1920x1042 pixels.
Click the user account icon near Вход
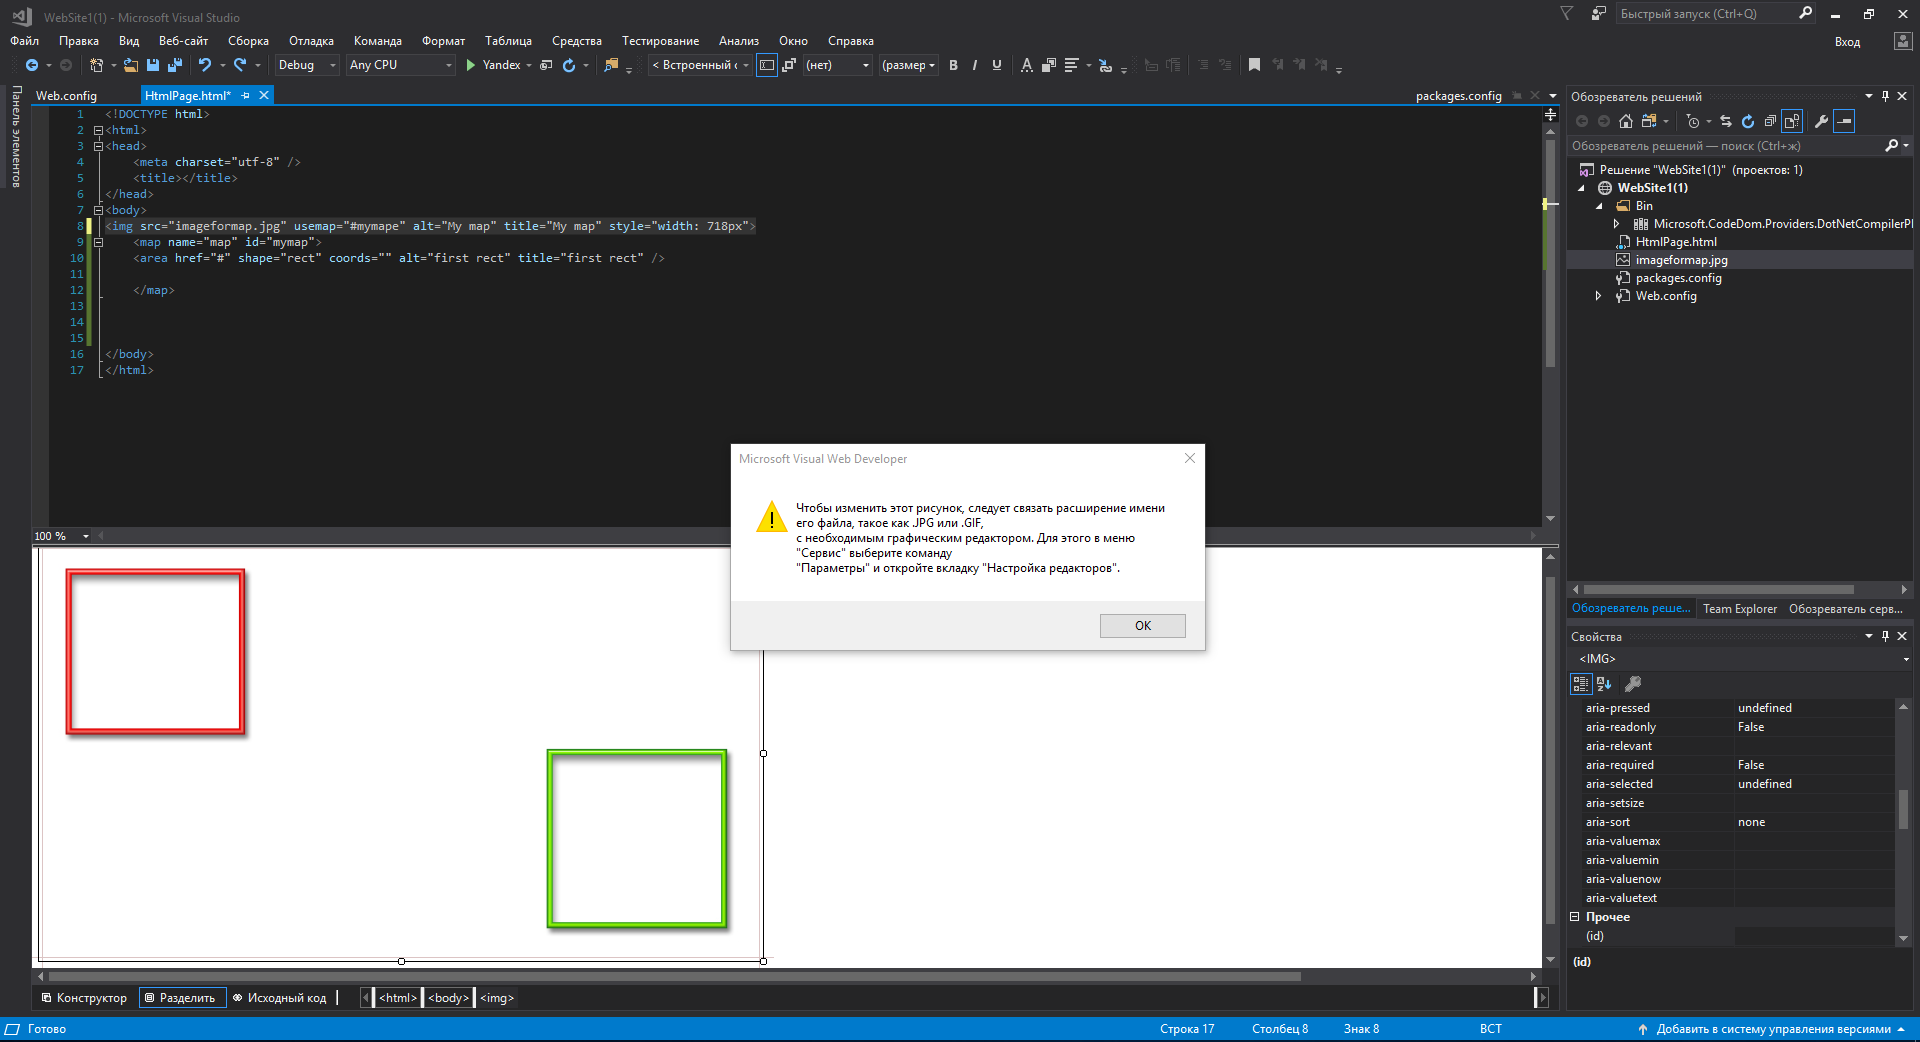(x=1903, y=41)
